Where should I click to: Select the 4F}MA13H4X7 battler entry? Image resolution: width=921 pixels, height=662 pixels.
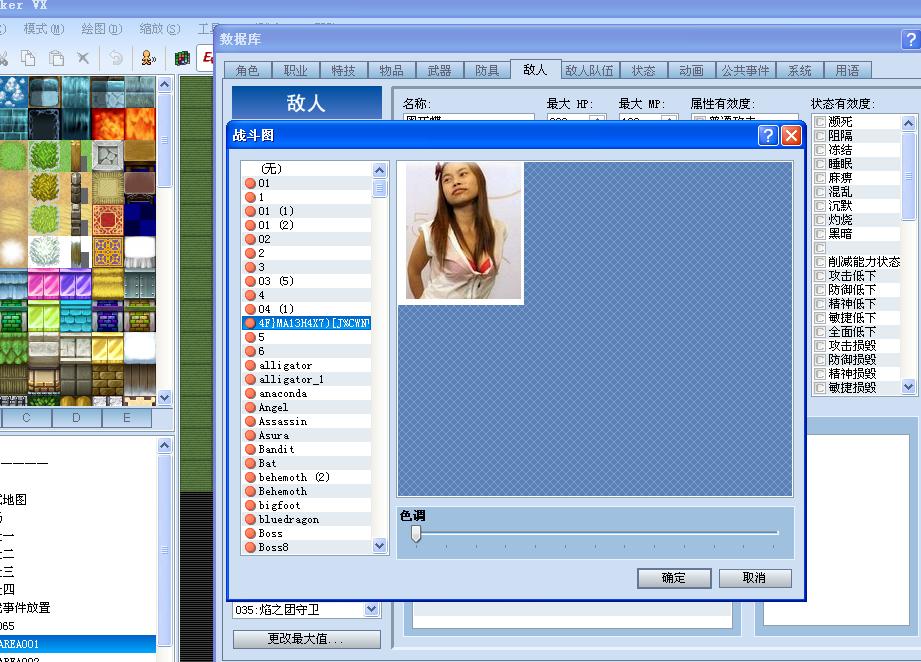(x=307, y=323)
